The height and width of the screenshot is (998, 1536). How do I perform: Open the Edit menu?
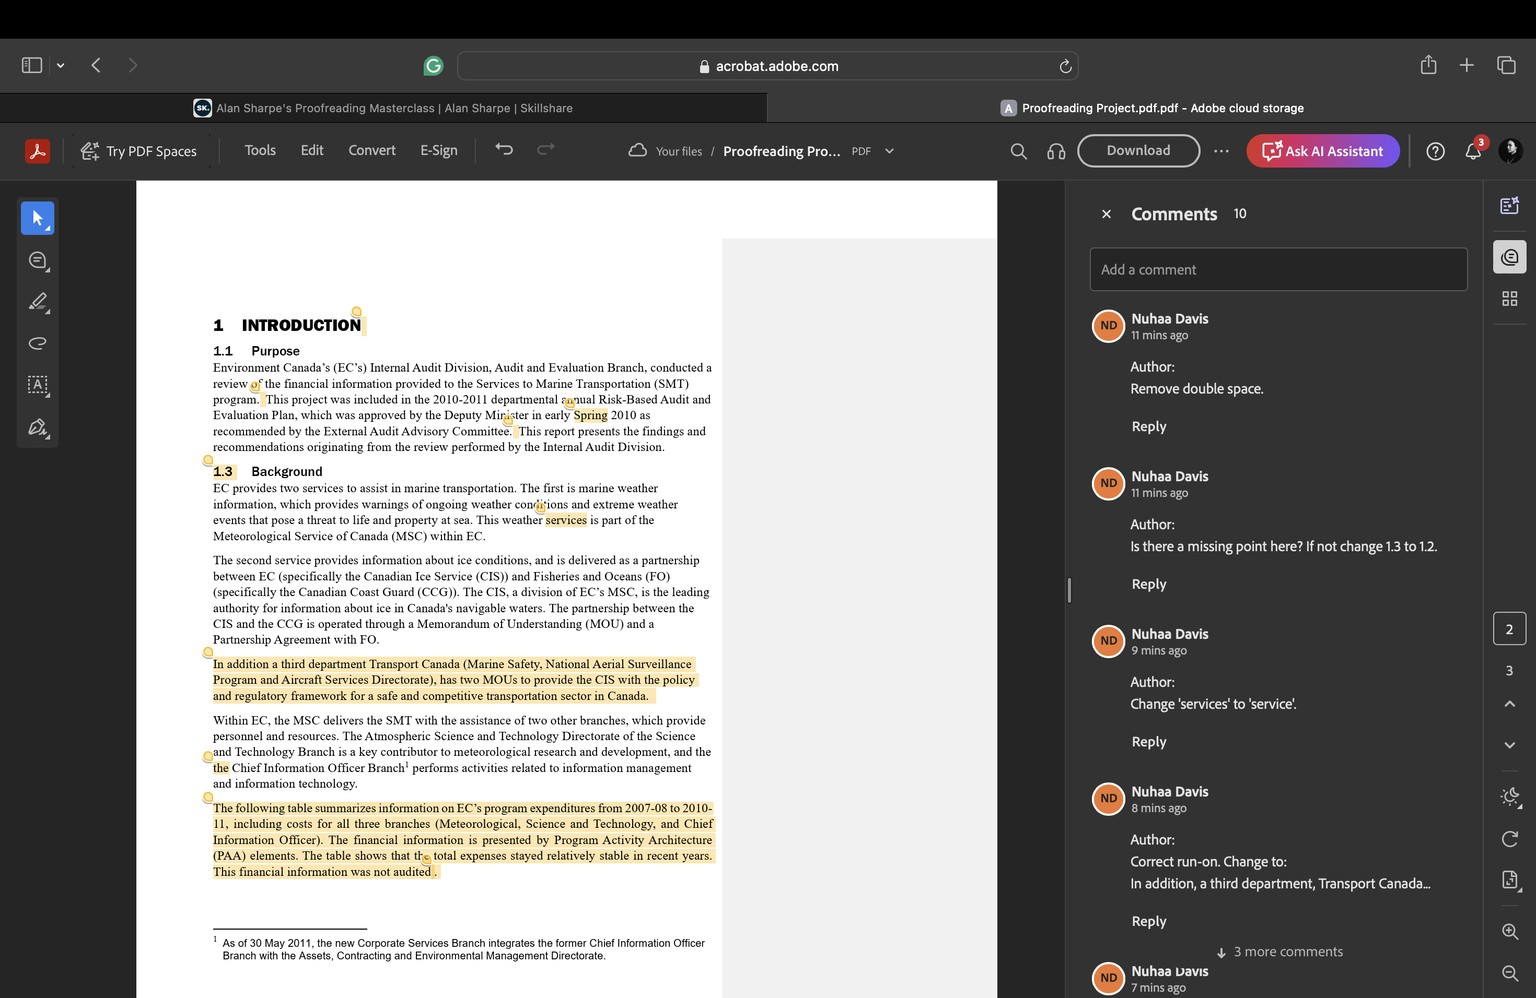[x=312, y=150]
